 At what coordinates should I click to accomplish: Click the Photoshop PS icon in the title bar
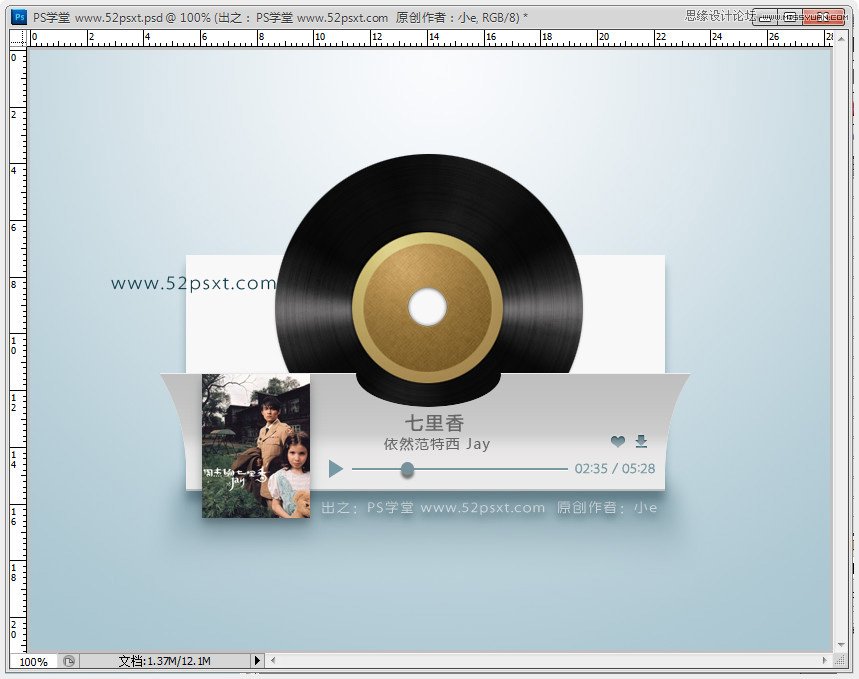[x=19, y=17]
